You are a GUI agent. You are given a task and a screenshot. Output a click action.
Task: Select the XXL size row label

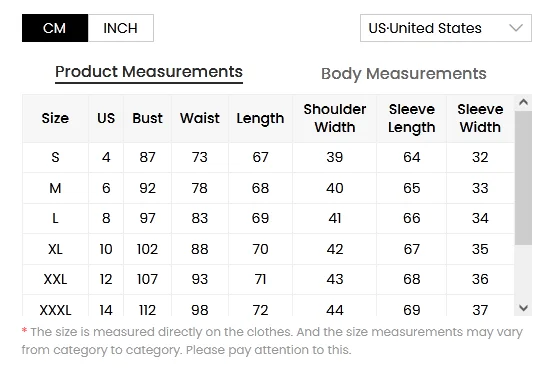click(x=55, y=279)
